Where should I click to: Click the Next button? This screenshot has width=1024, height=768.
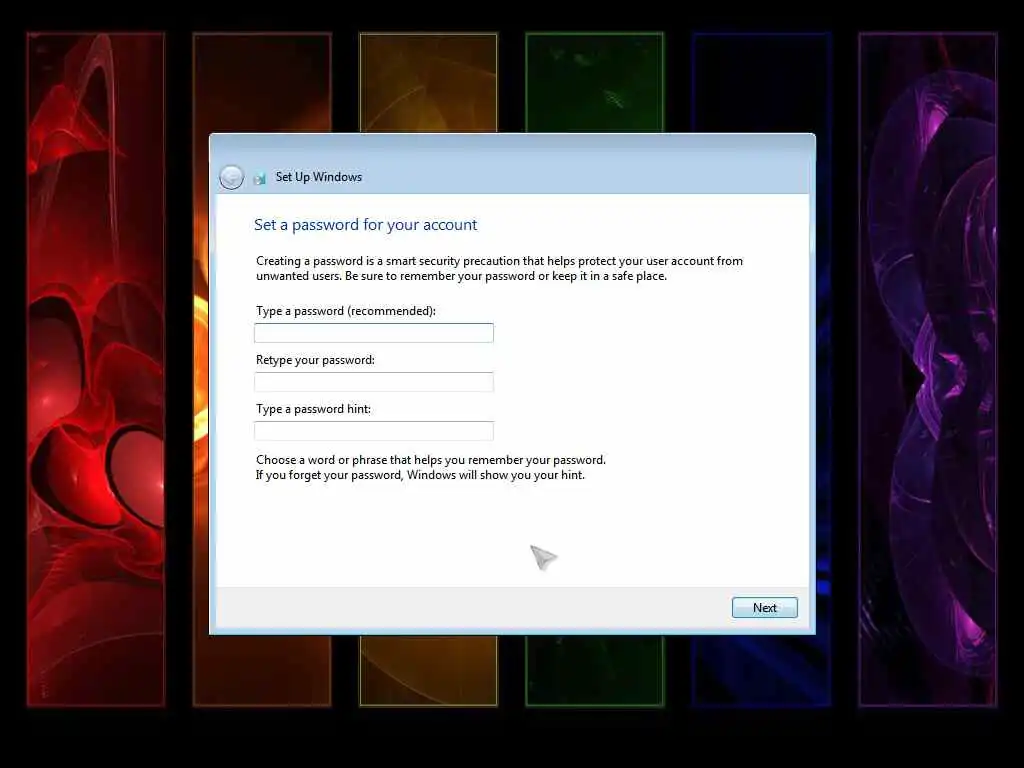coord(765,607)
